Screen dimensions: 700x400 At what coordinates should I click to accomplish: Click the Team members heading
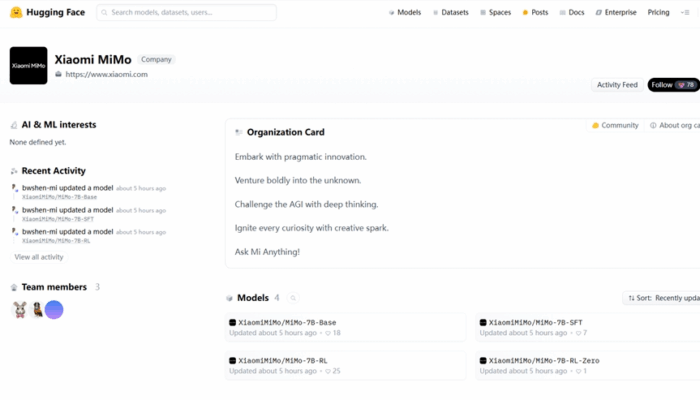click(x=54, y=287)
